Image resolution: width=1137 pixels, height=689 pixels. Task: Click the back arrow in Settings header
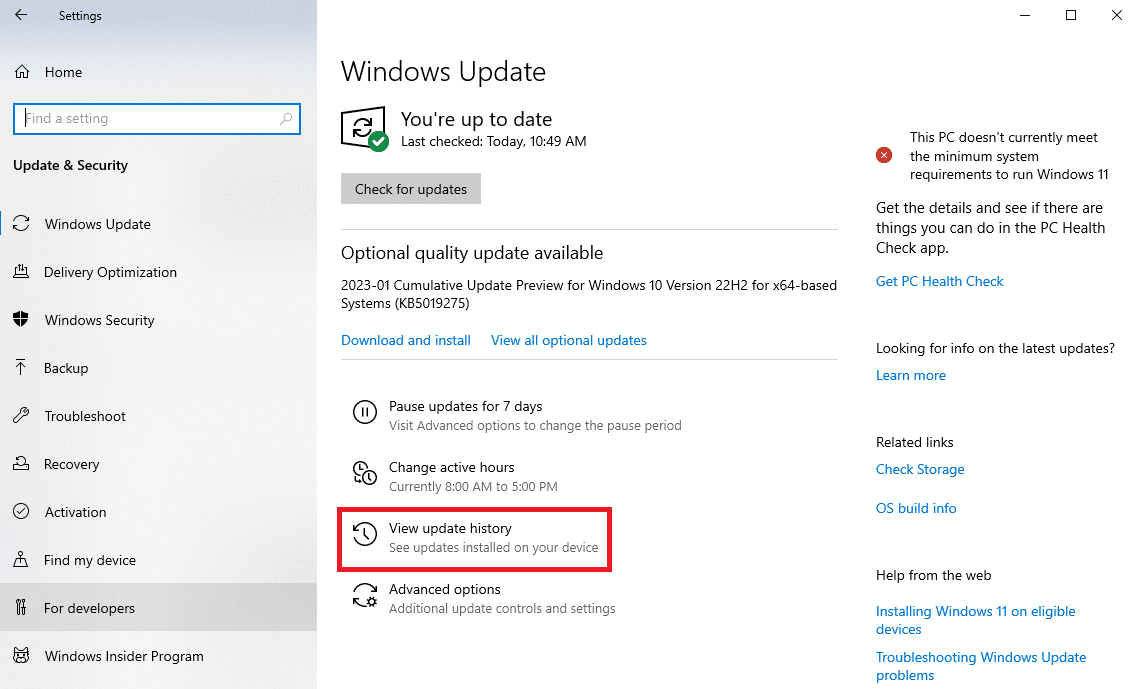[x=20, y=15]
